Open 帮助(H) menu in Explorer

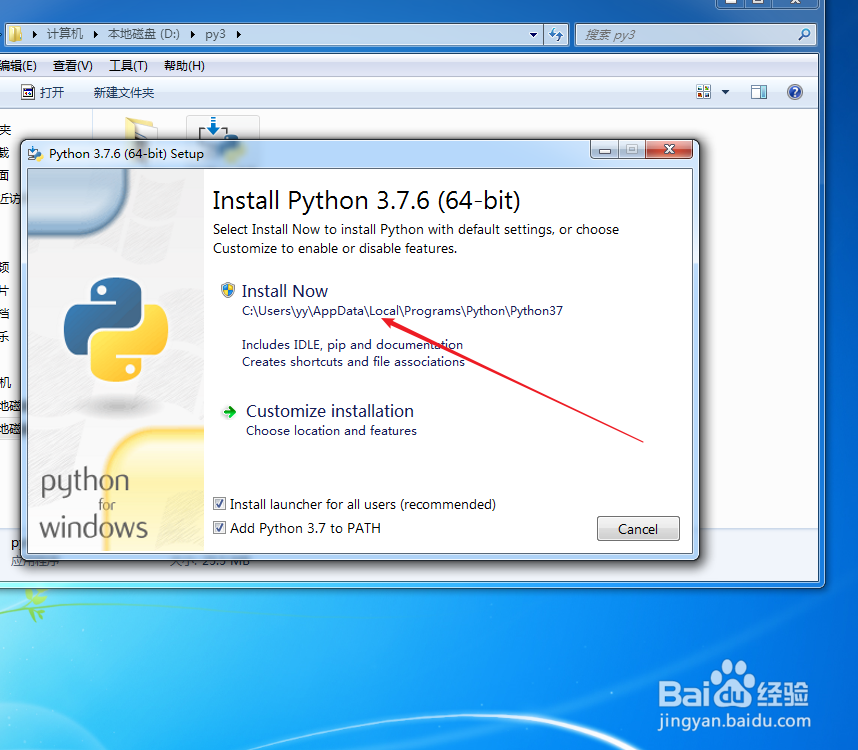point(184,66)
